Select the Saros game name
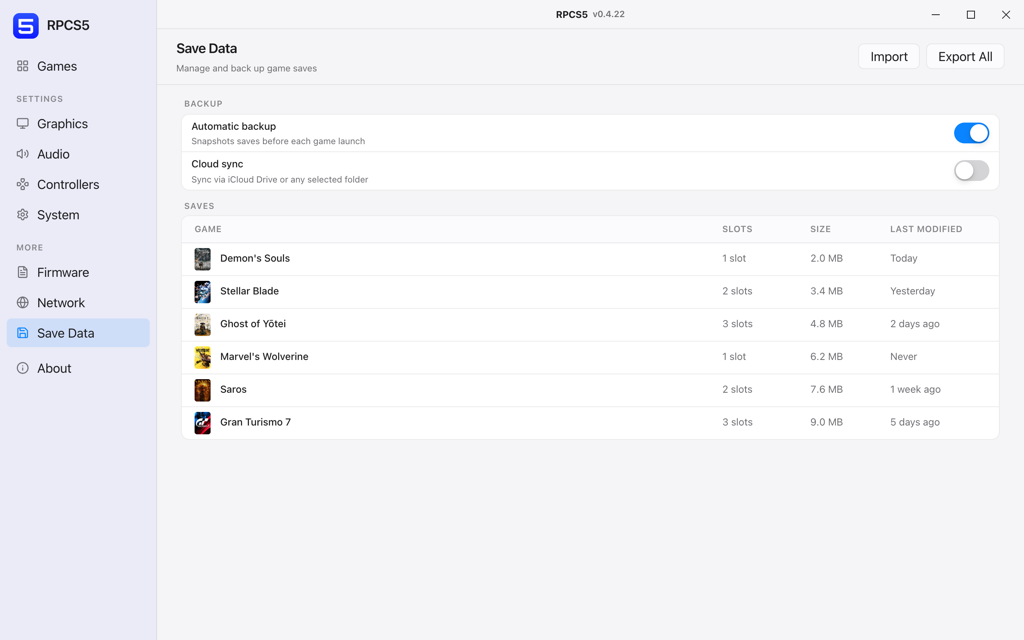This screenshot has height=640, width=1024. pos(233,389)
